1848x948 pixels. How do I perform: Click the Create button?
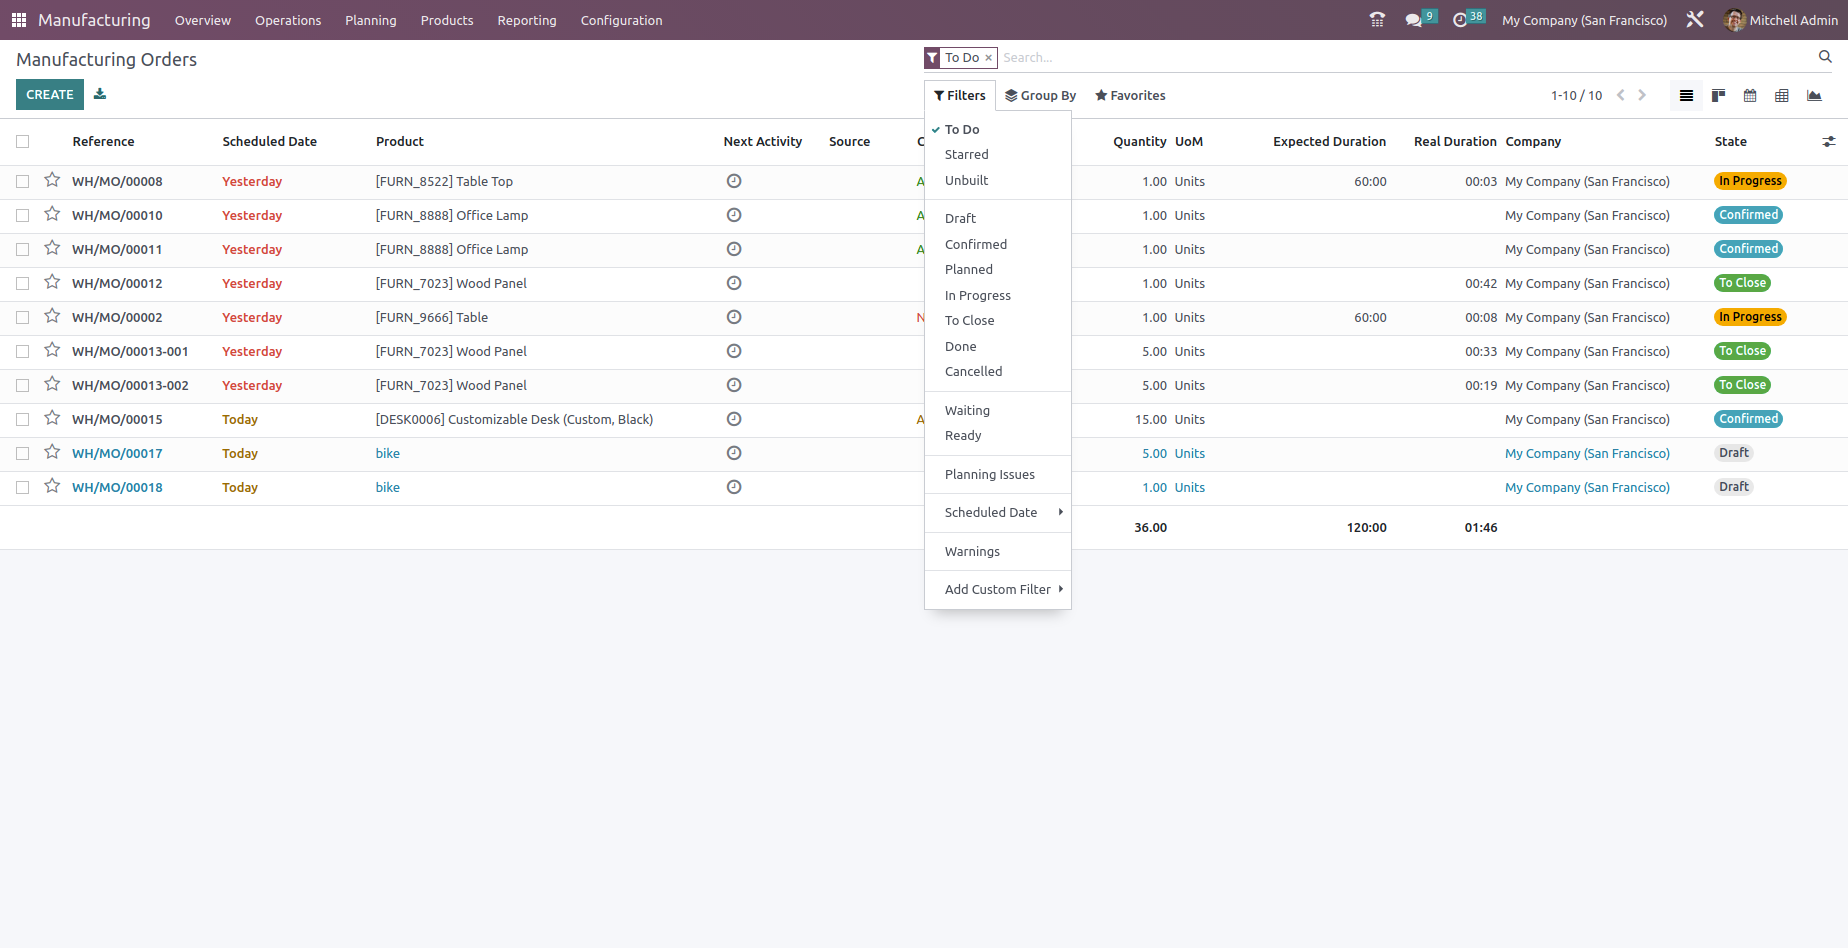pyautogui.click(x=50, y=95)
